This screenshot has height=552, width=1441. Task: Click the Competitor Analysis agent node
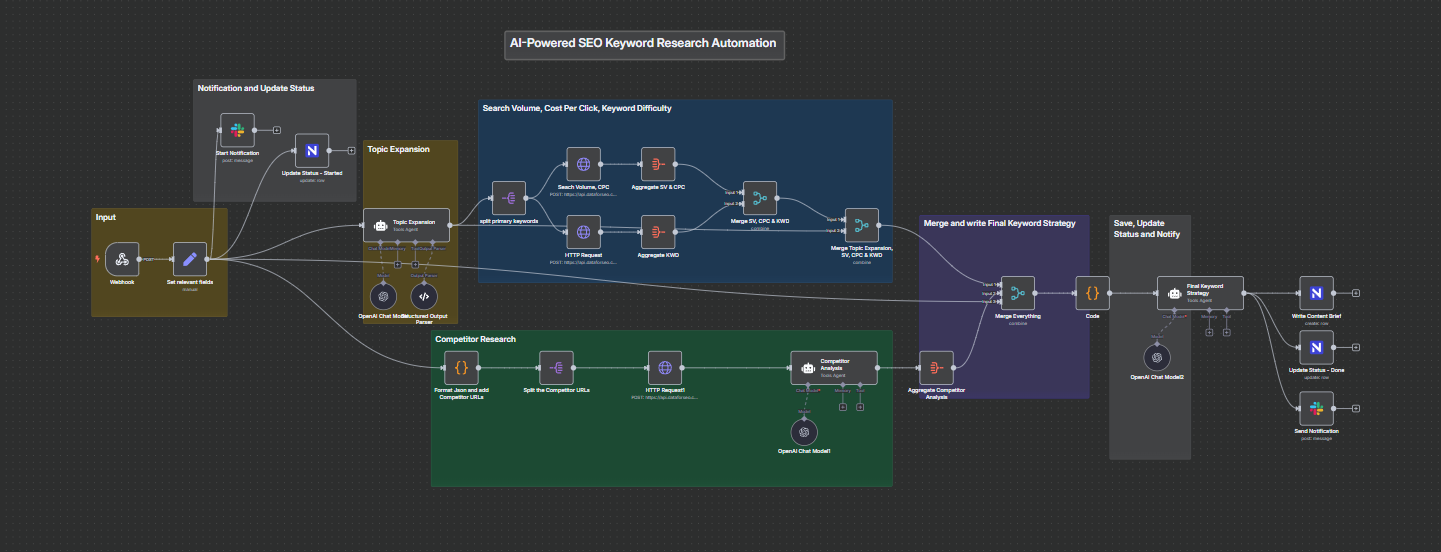pos(833,367)
